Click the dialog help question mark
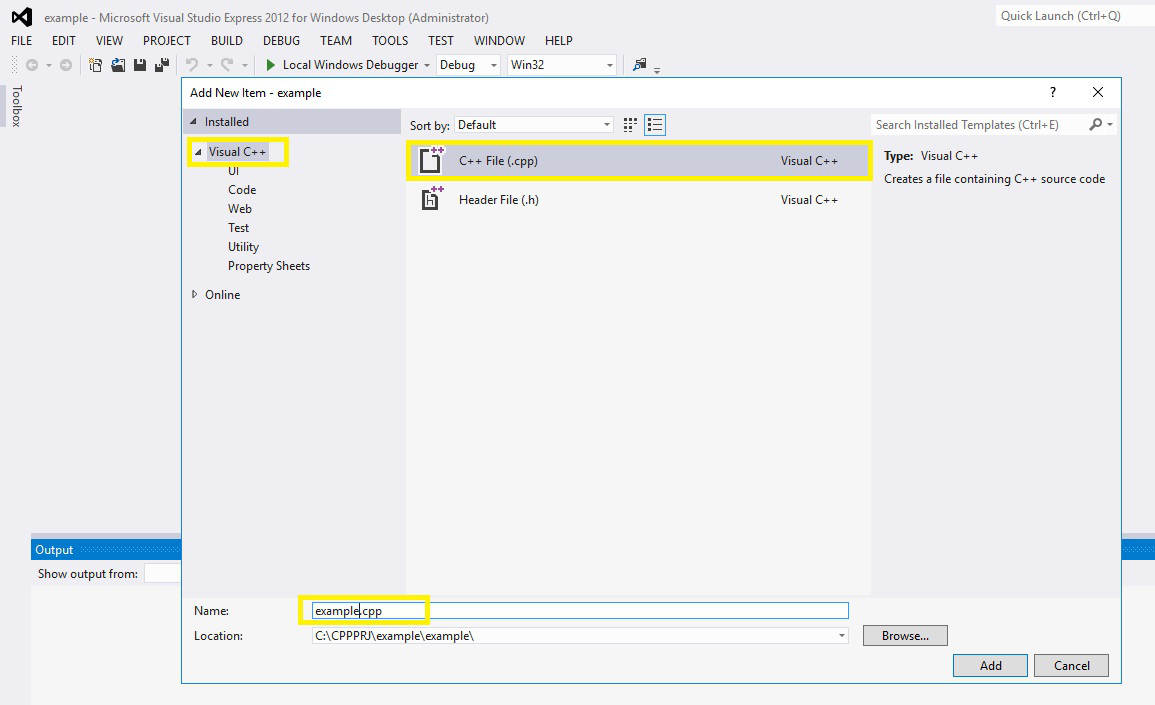Screen dimensions: 1155x705 pos(1053,92)
